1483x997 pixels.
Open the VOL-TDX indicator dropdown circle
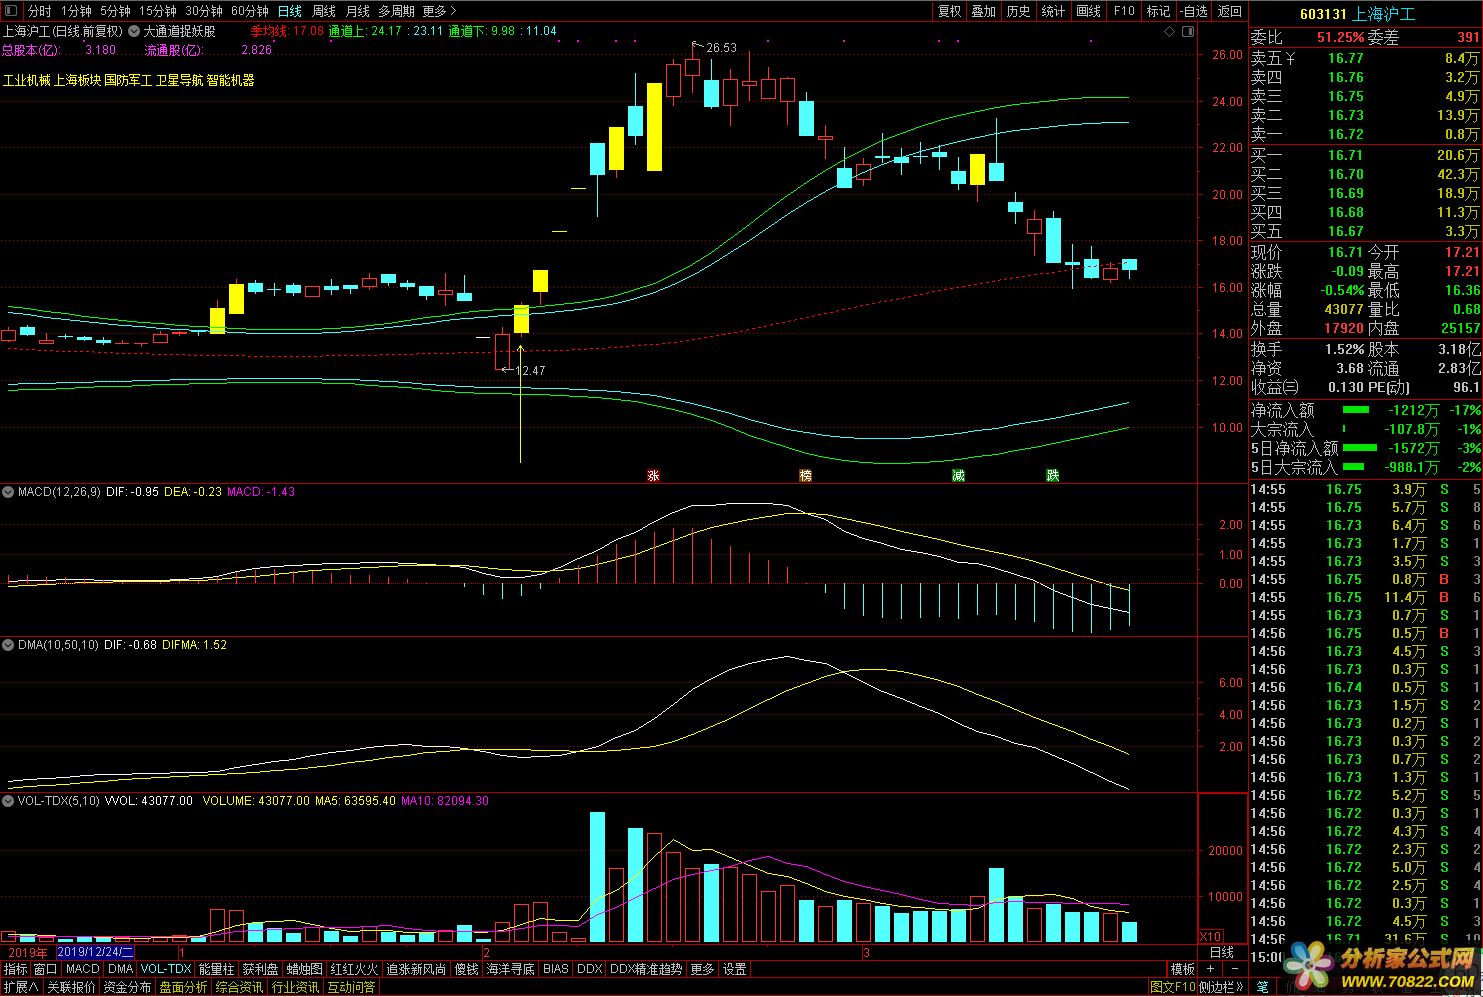pos(9,801)
